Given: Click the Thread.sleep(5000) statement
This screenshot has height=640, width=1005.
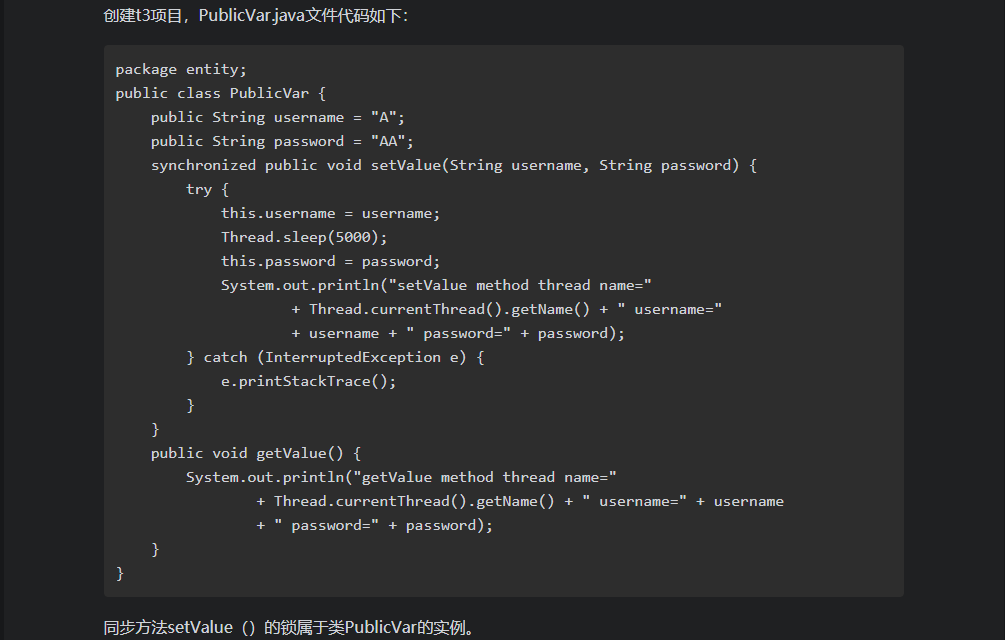Looking at the screenshot, I should (x=304, y=238).
